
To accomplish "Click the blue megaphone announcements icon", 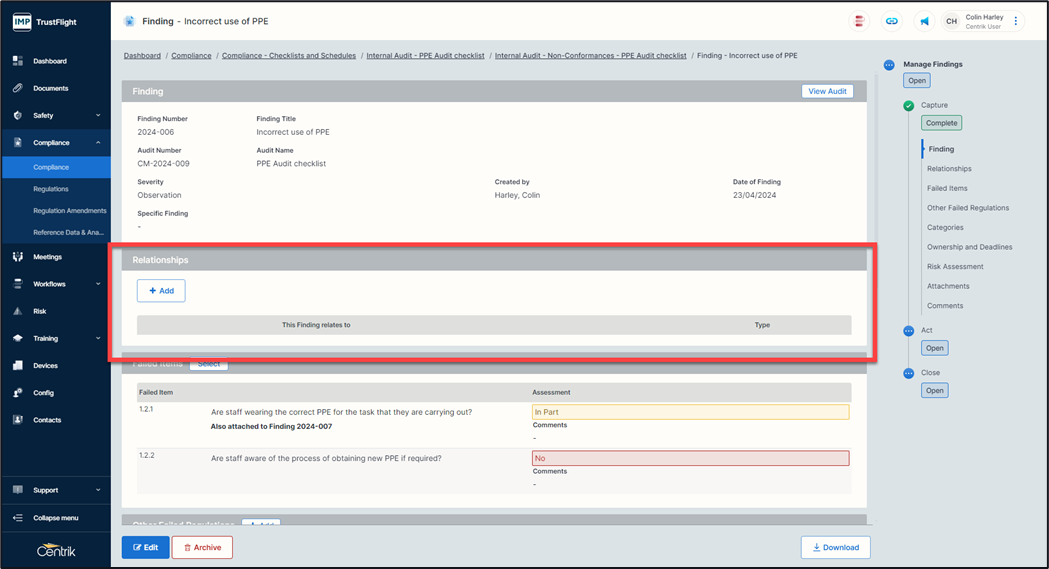I will [924, 21].
